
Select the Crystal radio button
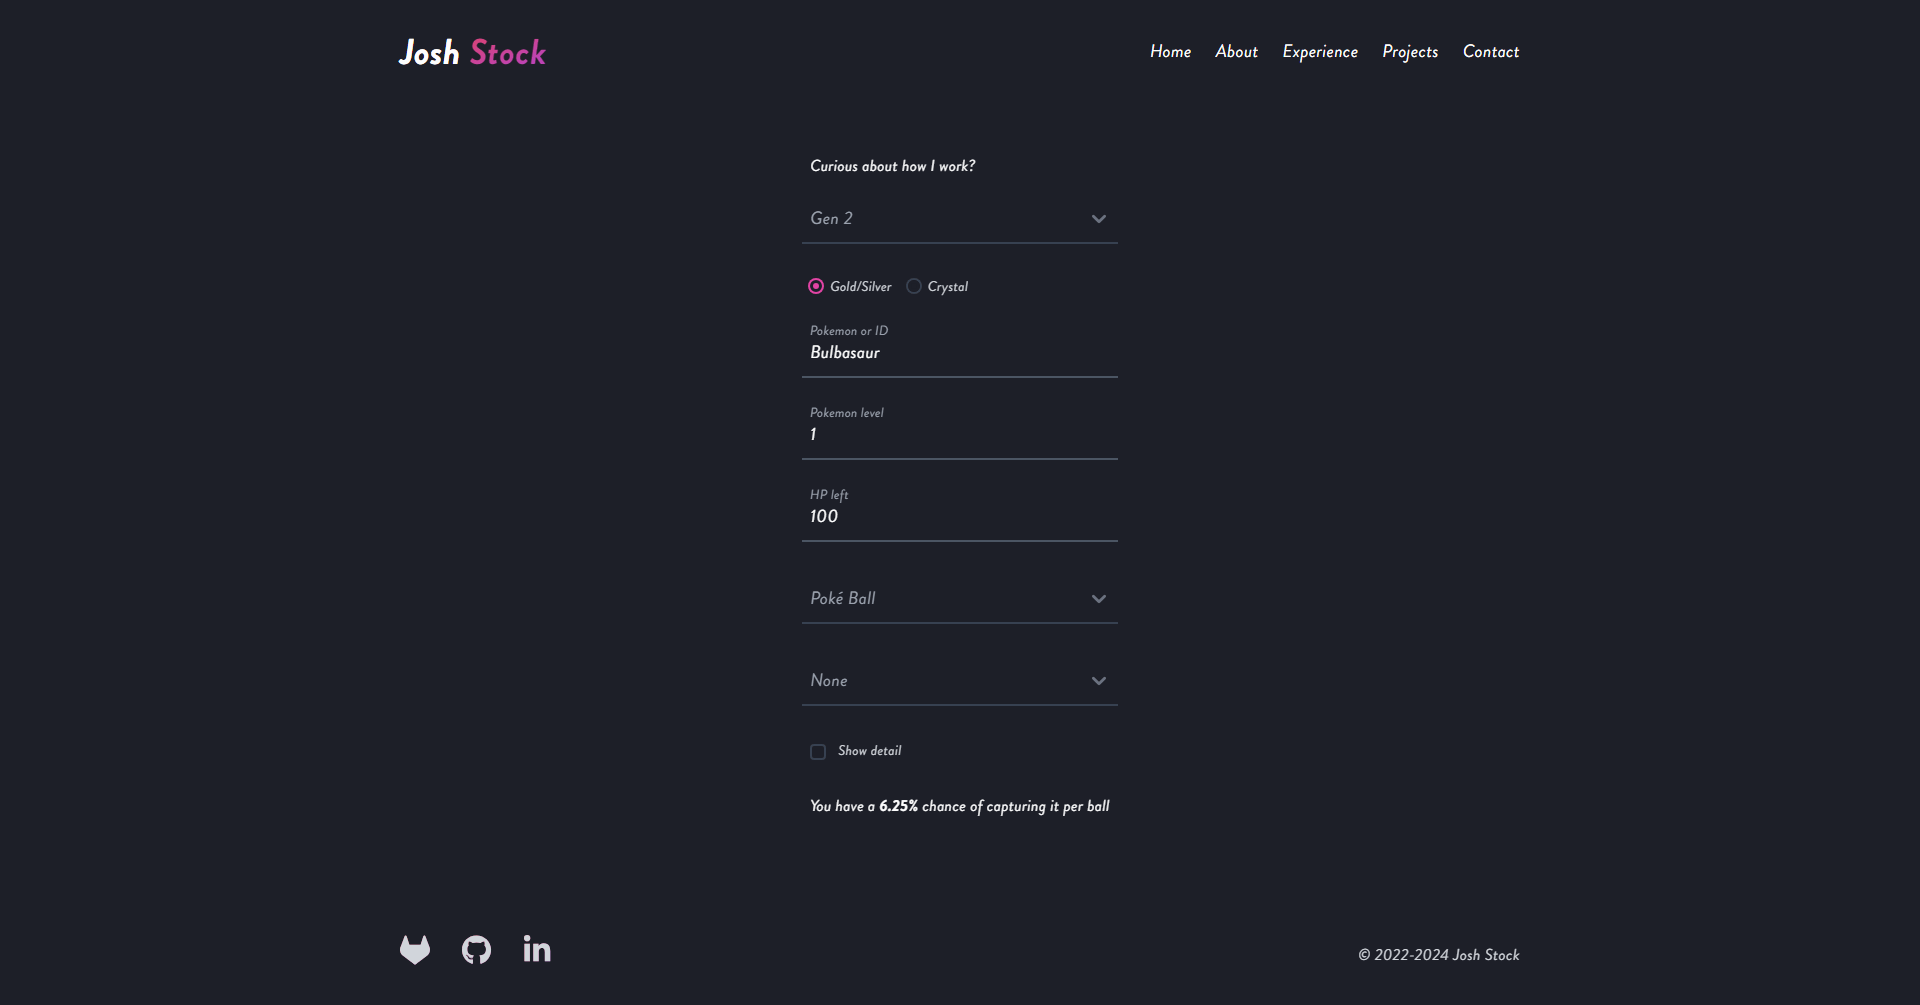[x=914, y=287]
